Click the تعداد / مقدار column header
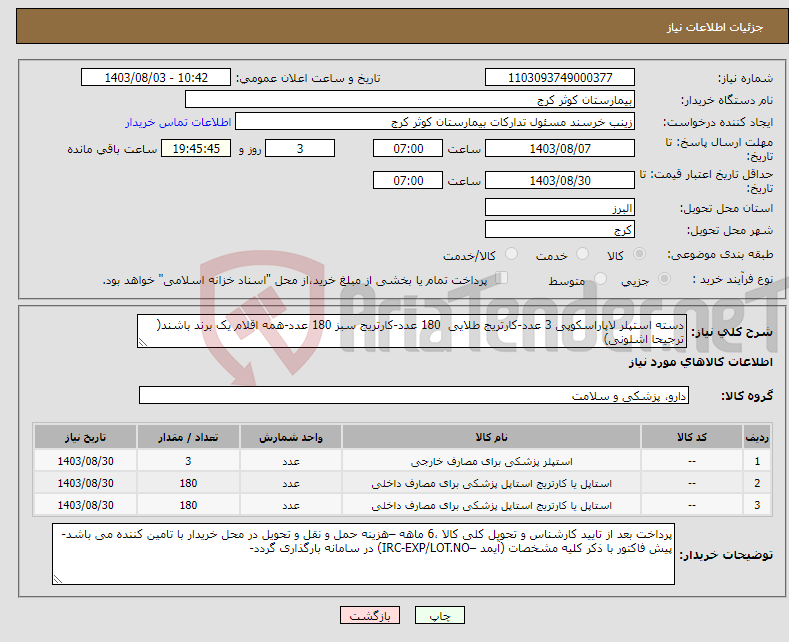This screenshot has height=642, width=789. (x=188, y=437)
